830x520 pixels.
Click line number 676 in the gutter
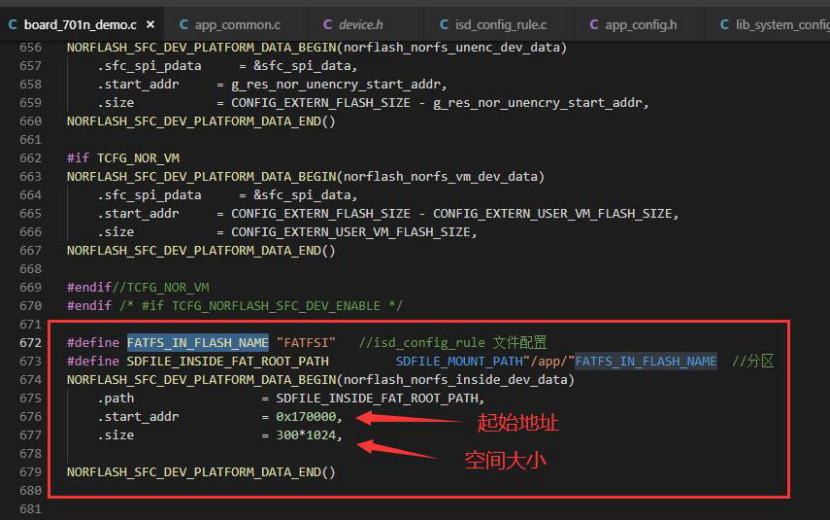pos(30,417)
